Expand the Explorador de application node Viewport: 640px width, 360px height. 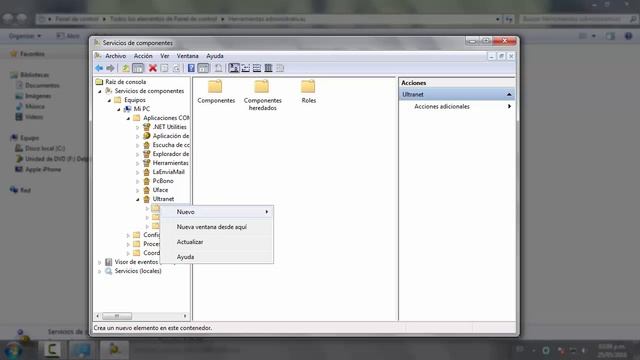[x=138, y=154]
